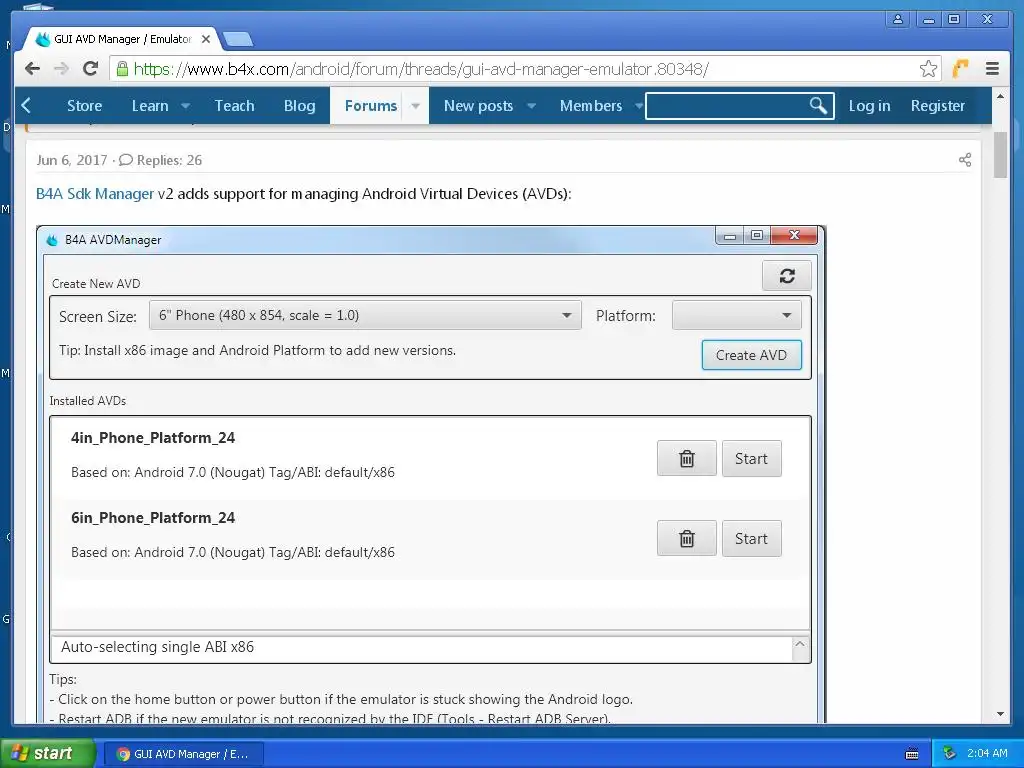
Task: Expand the New posts menu arrow
Action: click(532, 106)
